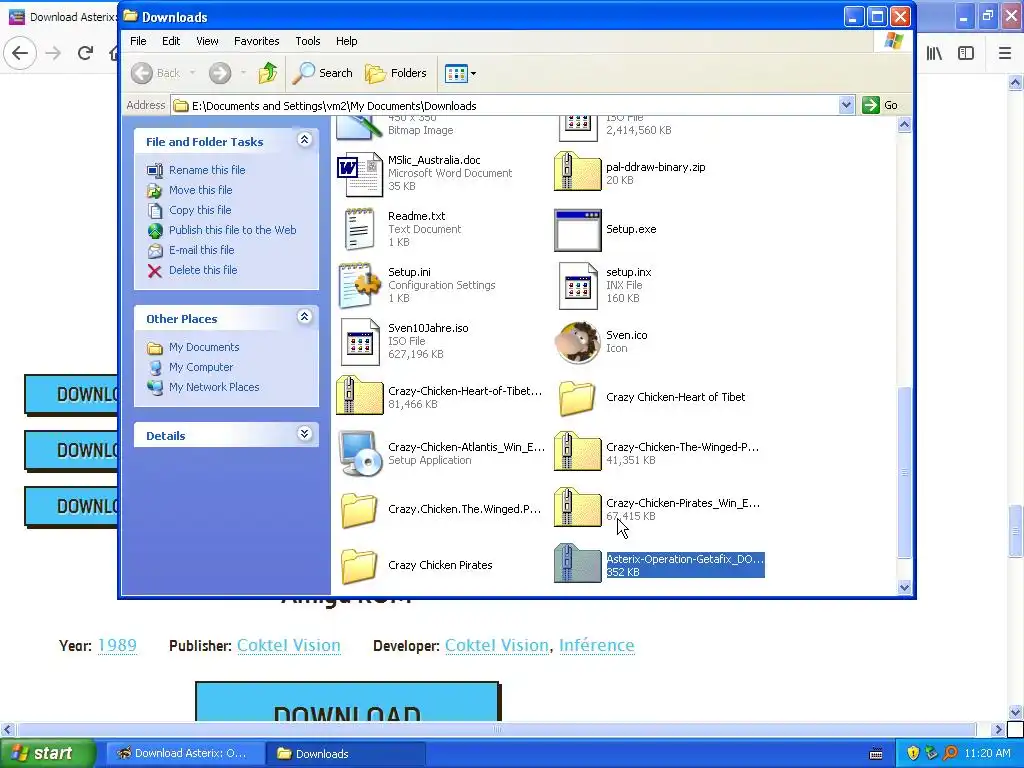The image size is (1024, 768).
Task: Select the Readme.txt file icon
Action: tap(359, 229)
